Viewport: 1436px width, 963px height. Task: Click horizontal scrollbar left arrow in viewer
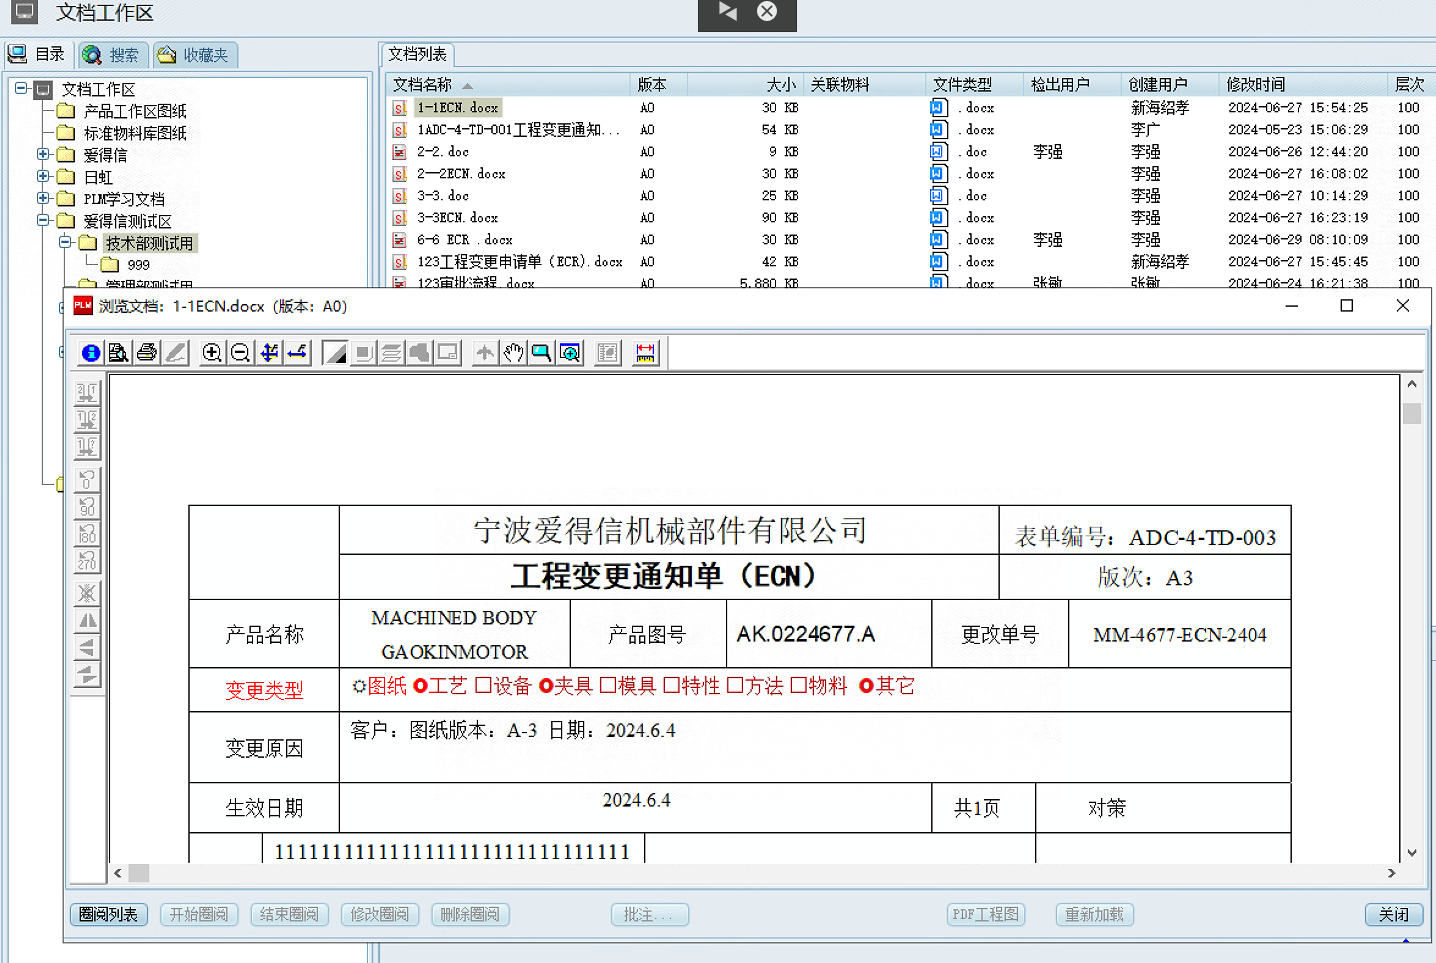point(118,873)
